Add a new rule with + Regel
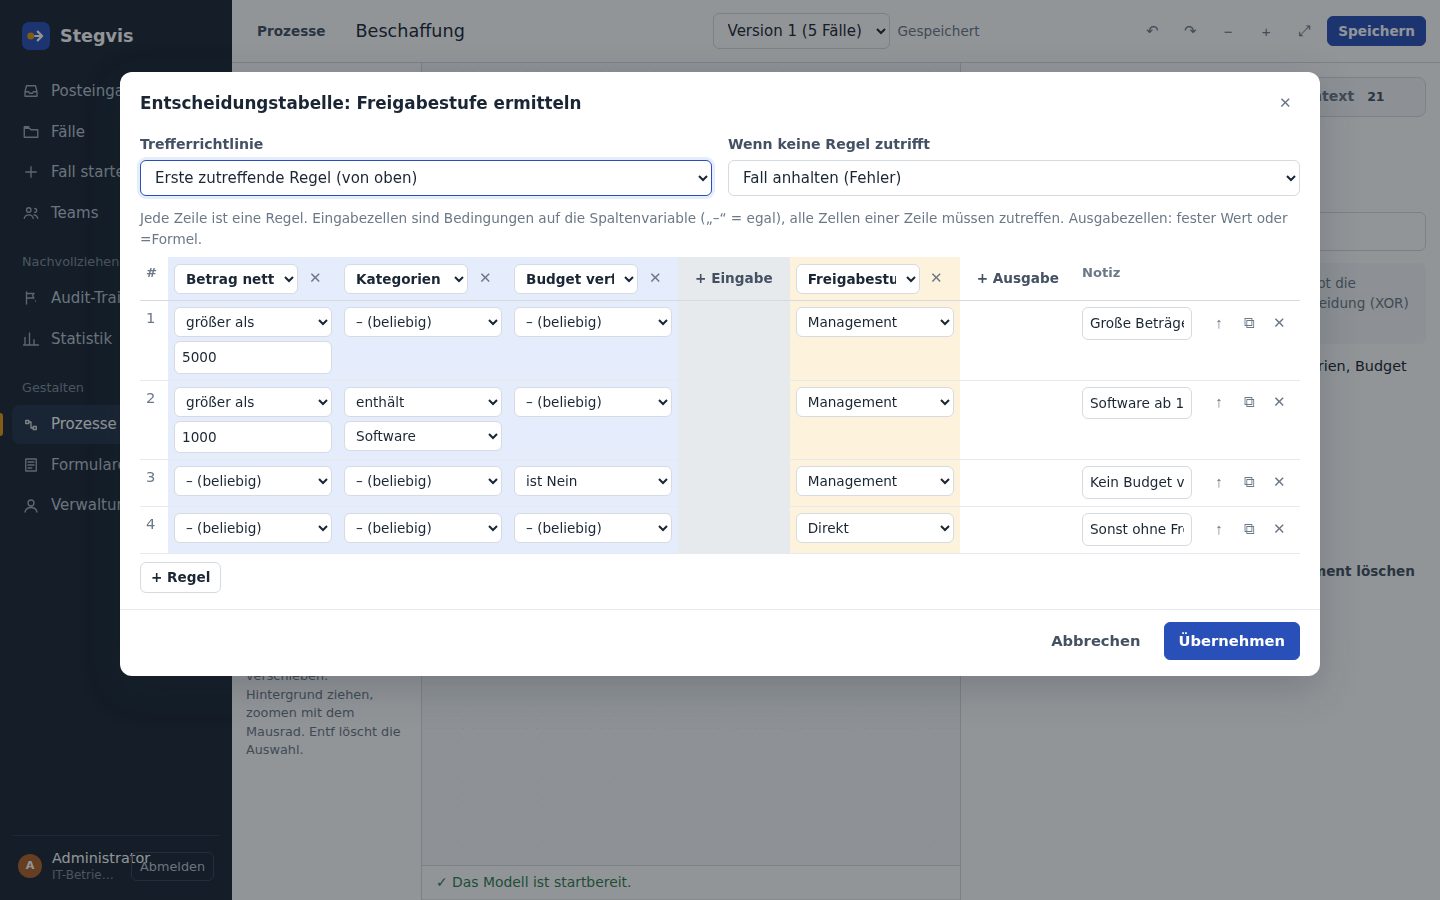Viewport: 1440px width, 900px height. coord(180,577)
